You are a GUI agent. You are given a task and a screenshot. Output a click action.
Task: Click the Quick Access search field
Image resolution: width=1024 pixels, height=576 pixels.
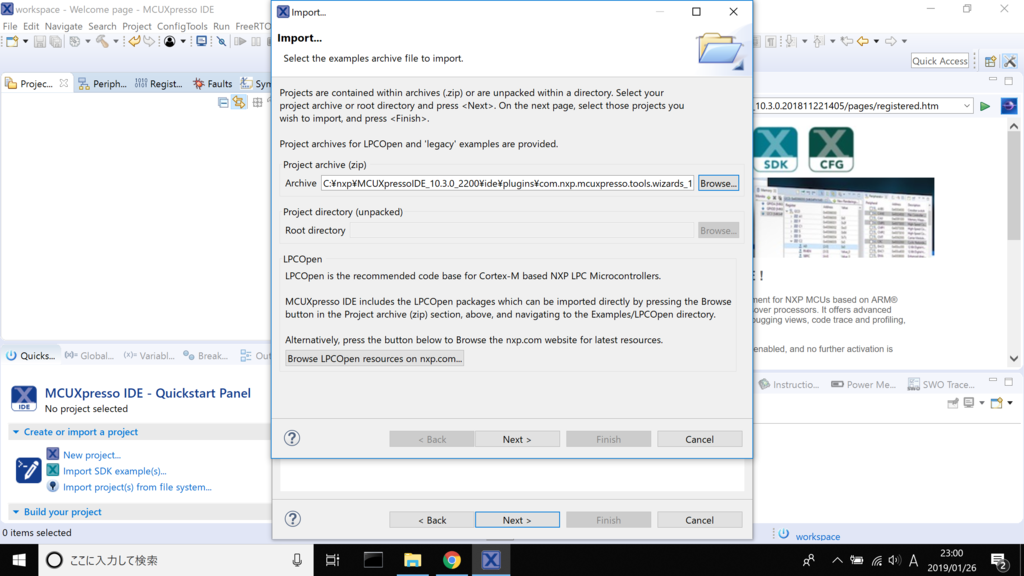[940, 61]
